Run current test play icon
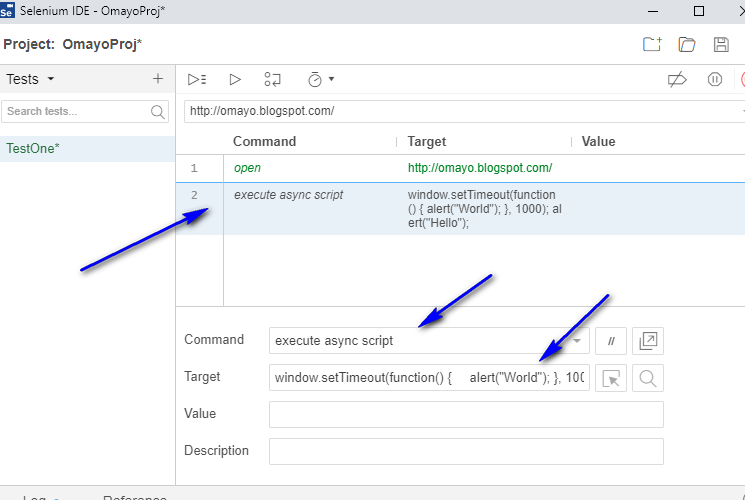The height and width of the screenshot is (500, 745). click(x=235, y=79)
